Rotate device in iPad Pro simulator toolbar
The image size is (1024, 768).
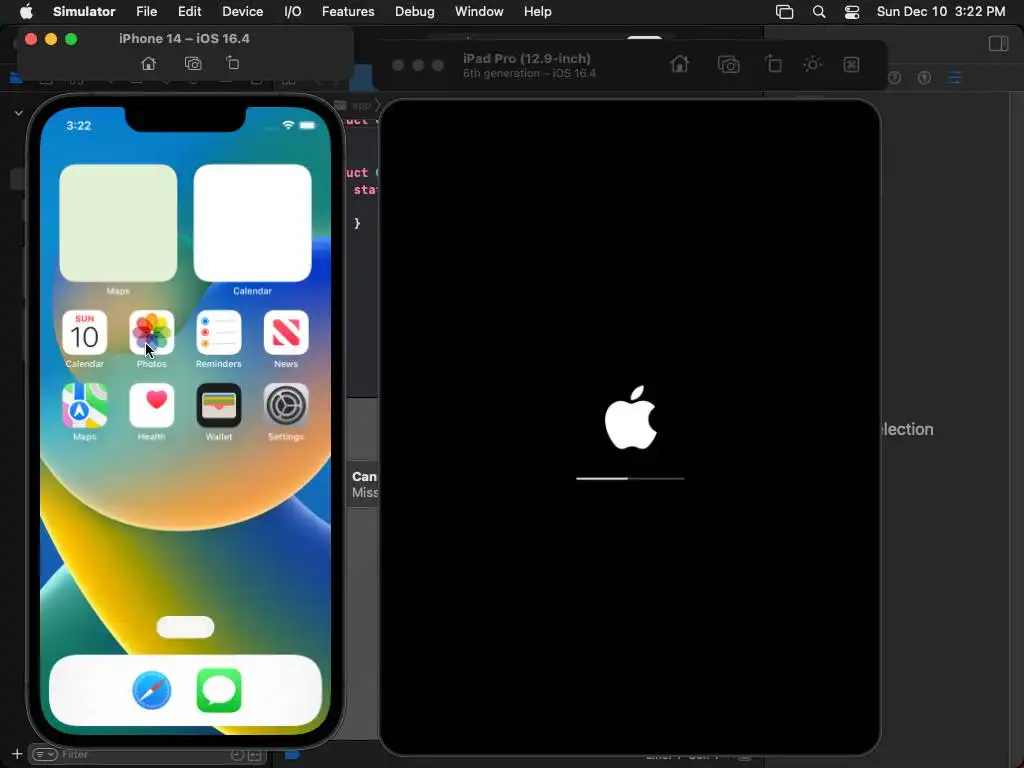[x=773, y=64]
